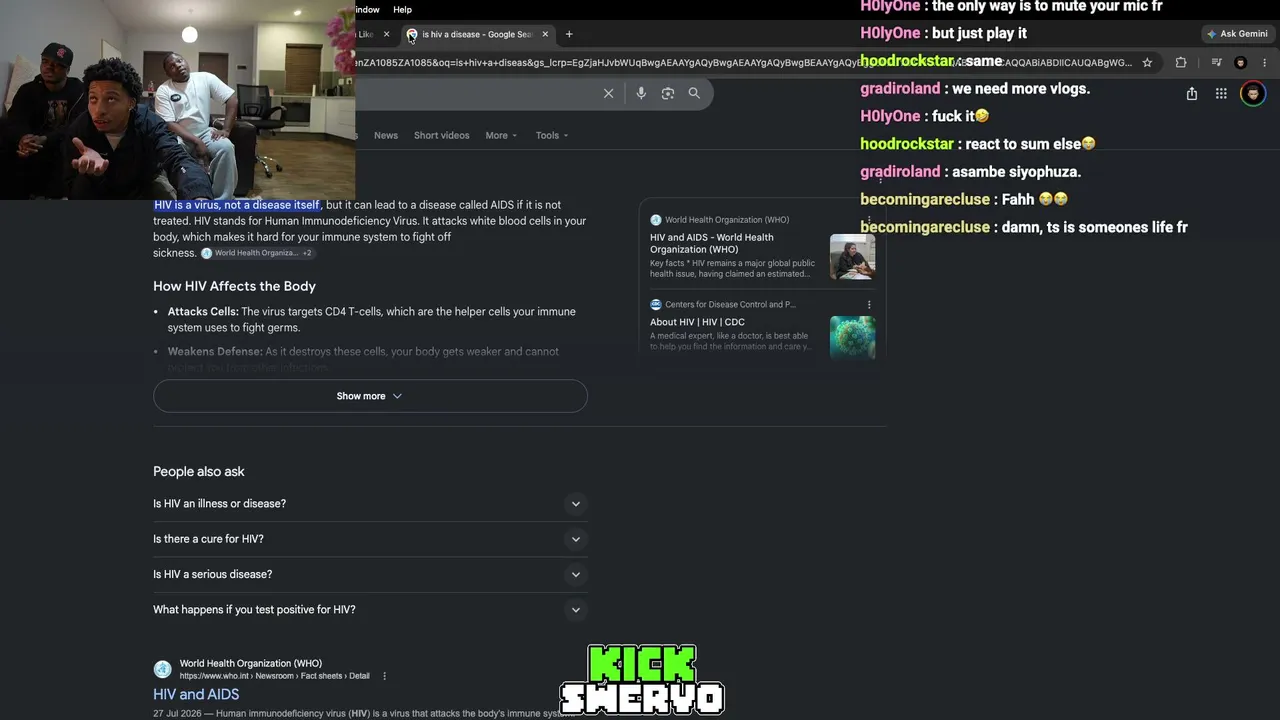Open the Tools dropdown
The image size is (1280, 720).
(551, 135)
